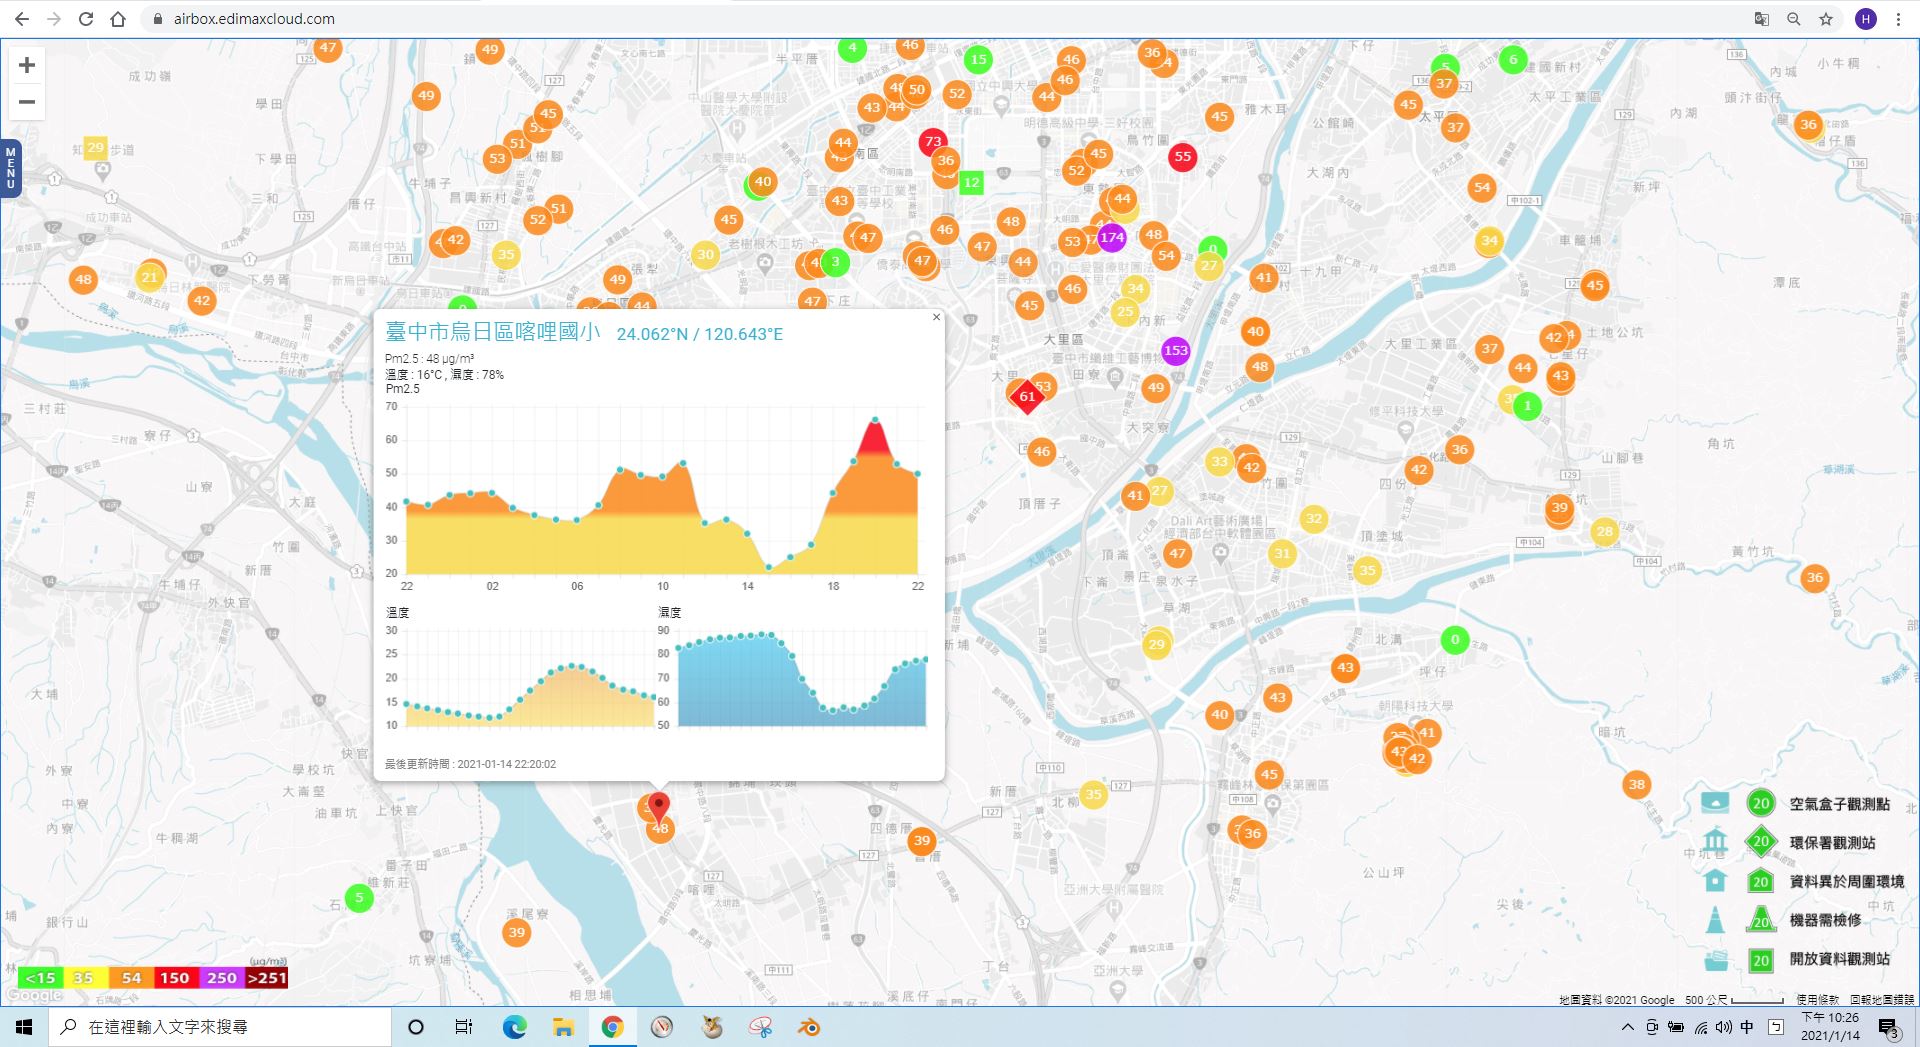Select the purple 153 marker
The height and width of the screenshot is (1047, 1920).
1176,351
